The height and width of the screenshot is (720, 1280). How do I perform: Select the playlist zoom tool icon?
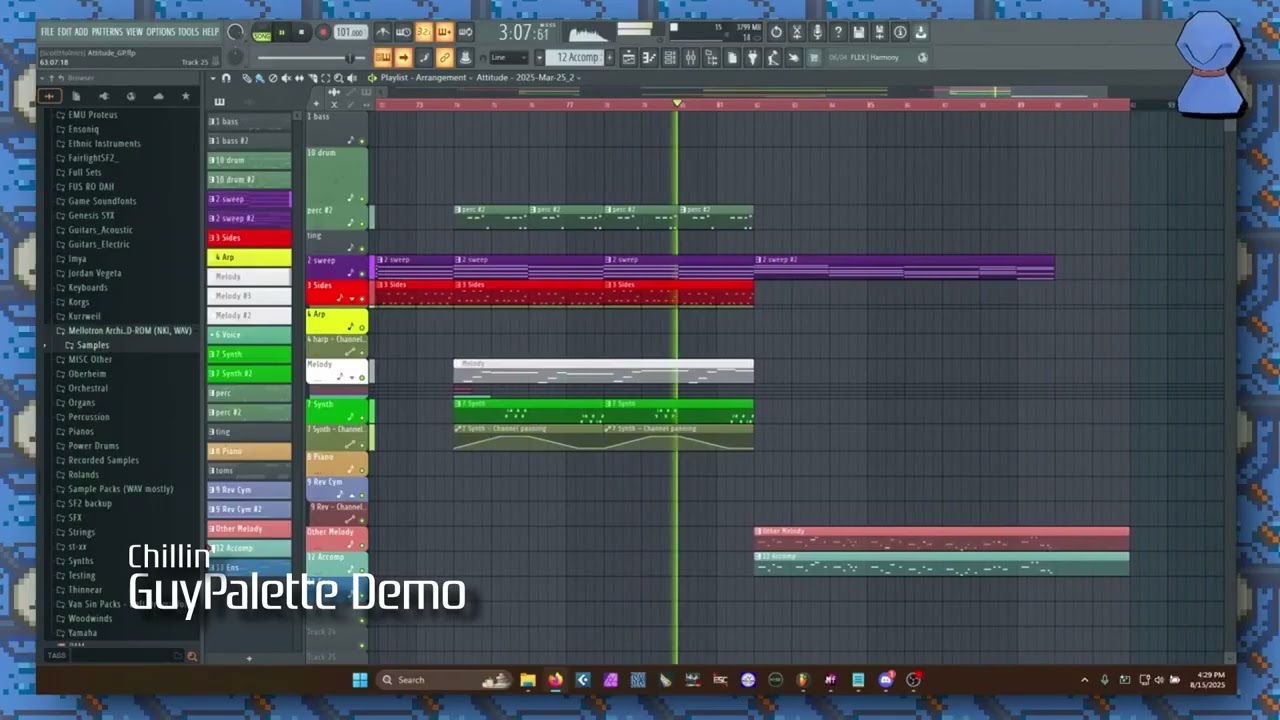(338, 78)
